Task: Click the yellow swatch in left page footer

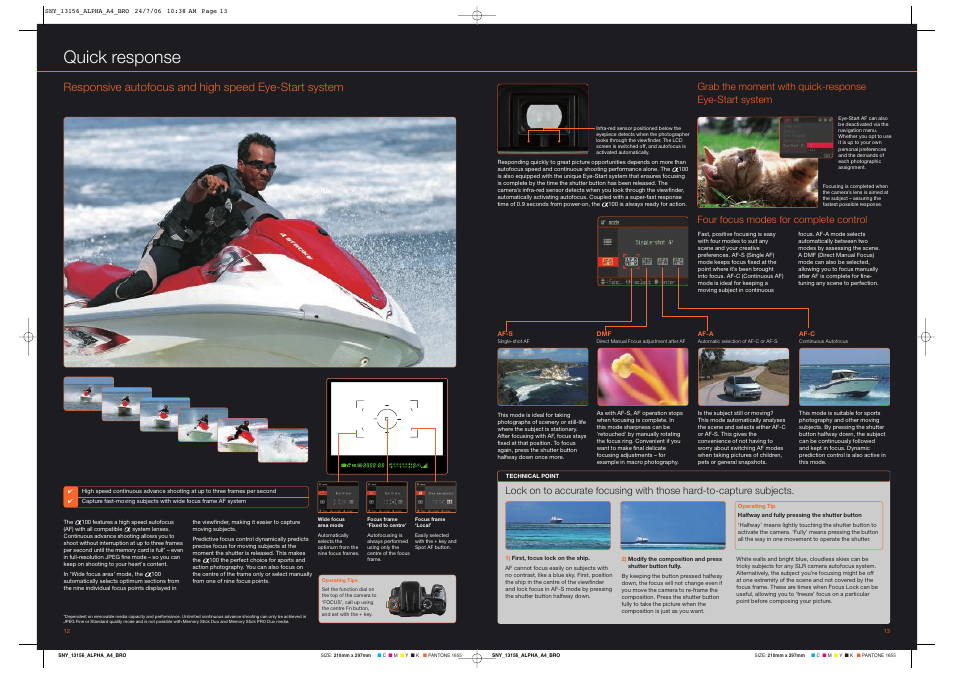Action: point(402,656)
